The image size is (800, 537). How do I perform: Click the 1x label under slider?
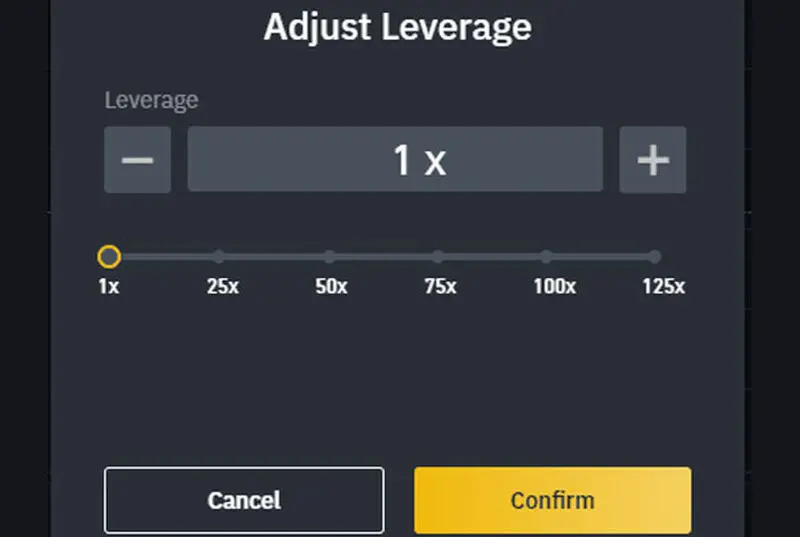109,286
